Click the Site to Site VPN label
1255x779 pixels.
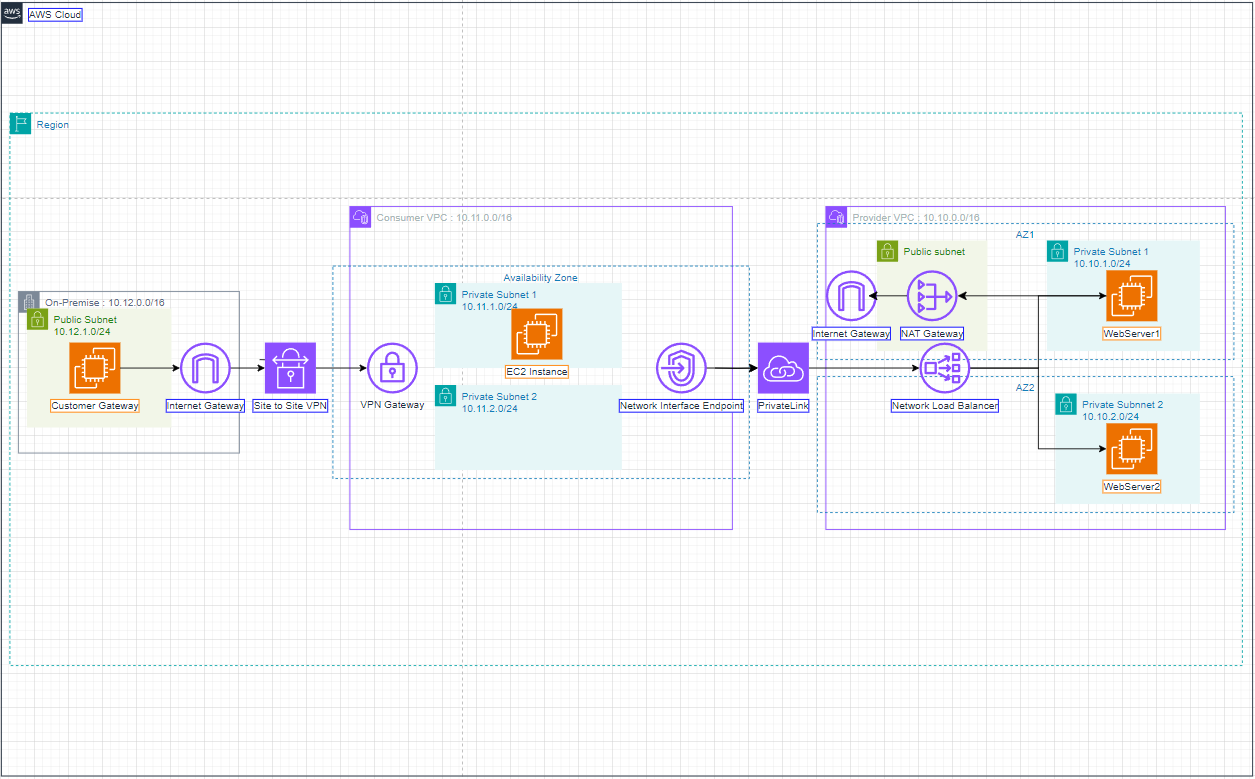290,405
